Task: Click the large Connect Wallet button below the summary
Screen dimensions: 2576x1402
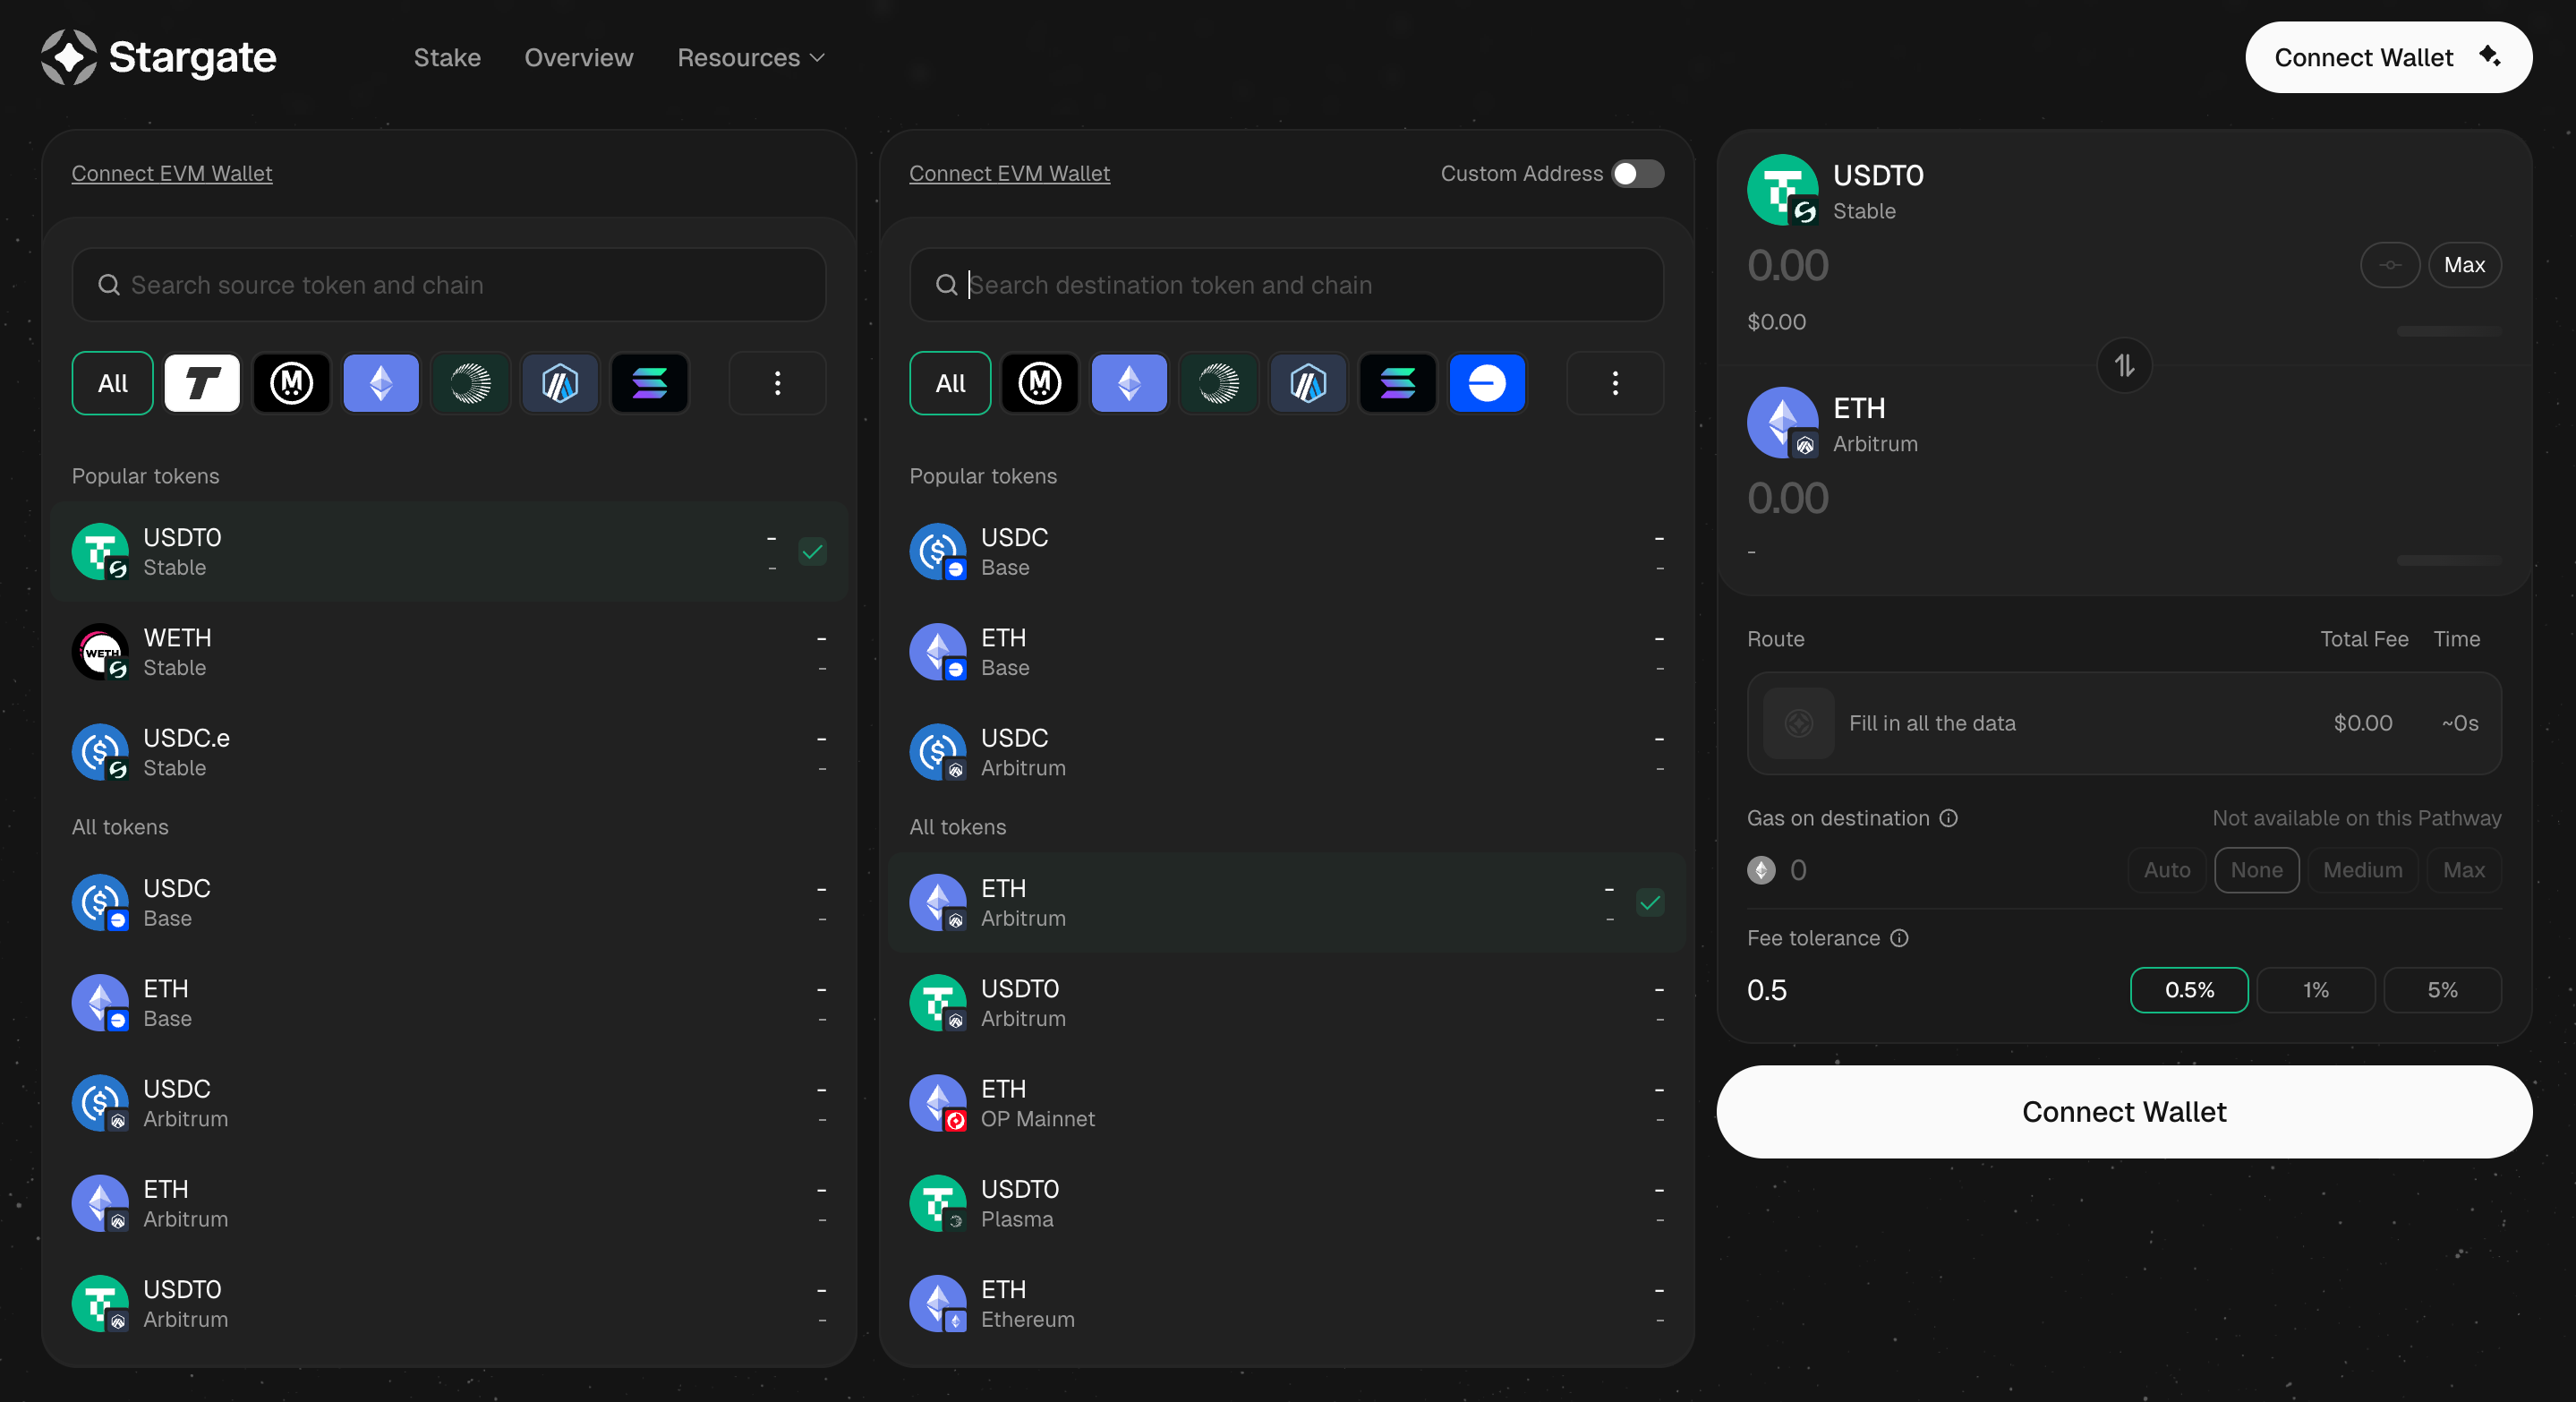Action: (x=2124, y=1112)
